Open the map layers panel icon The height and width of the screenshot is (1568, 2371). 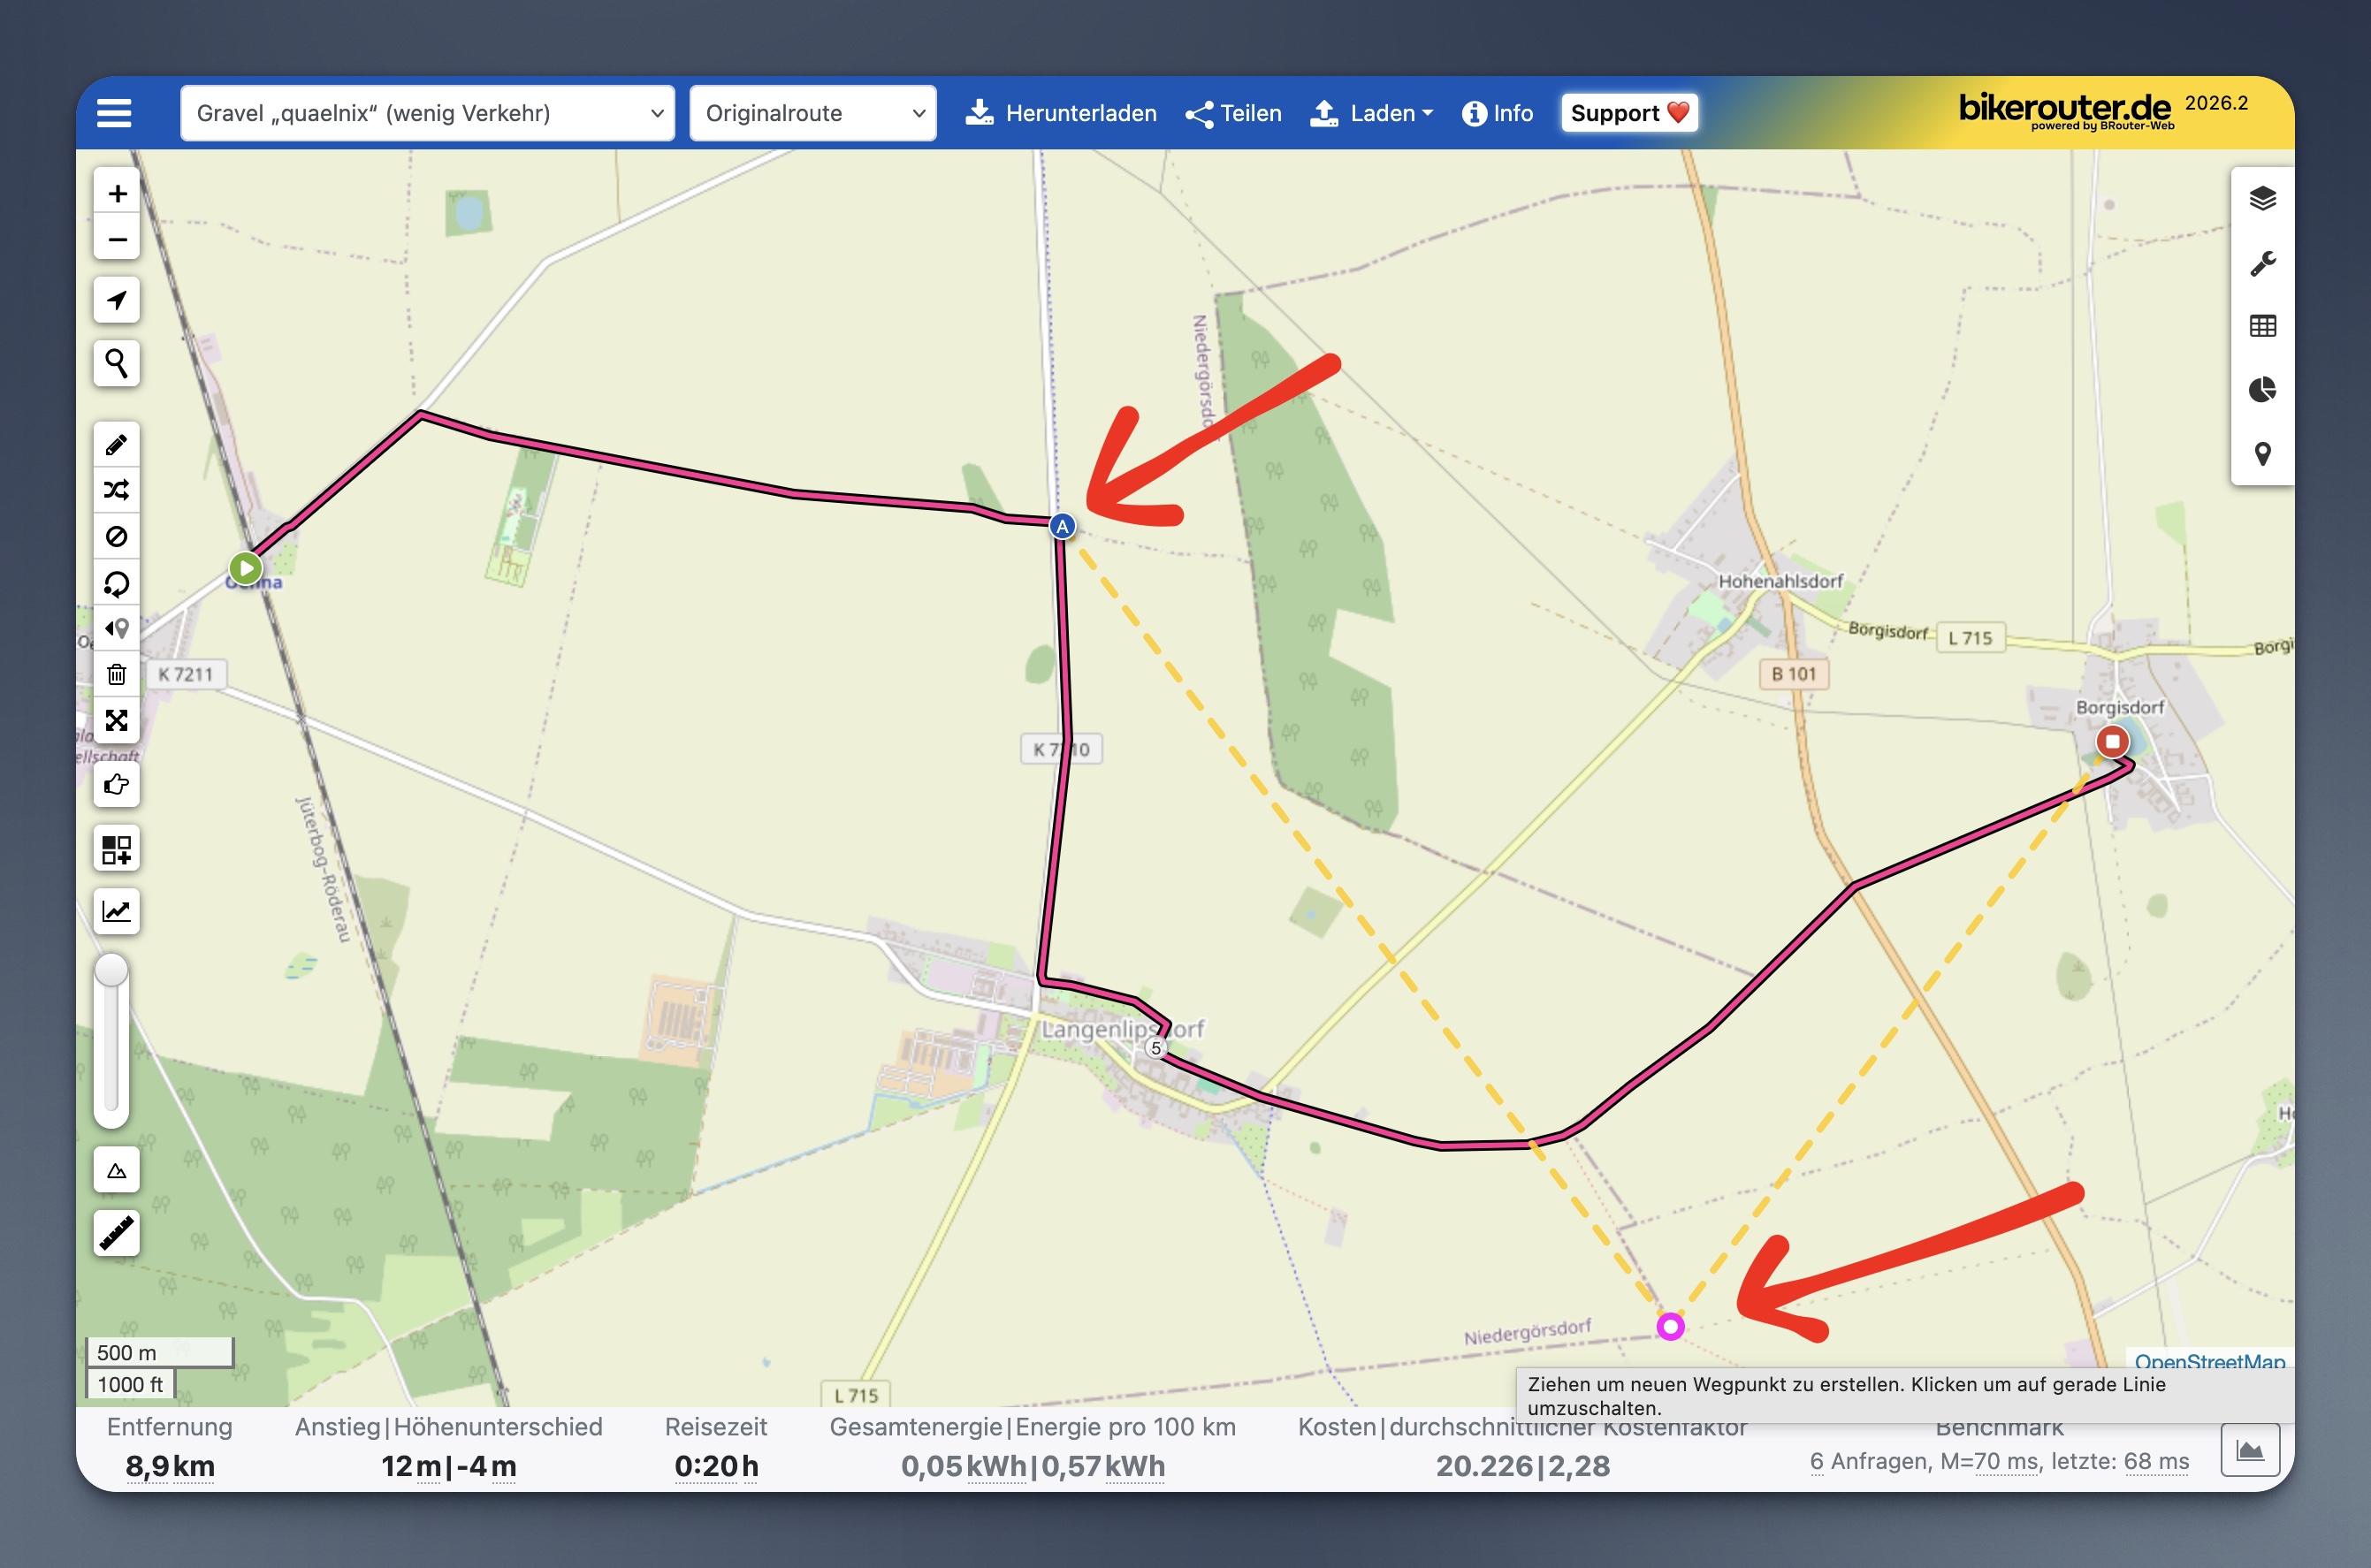pyautogui.click(x=2262, y=198)
